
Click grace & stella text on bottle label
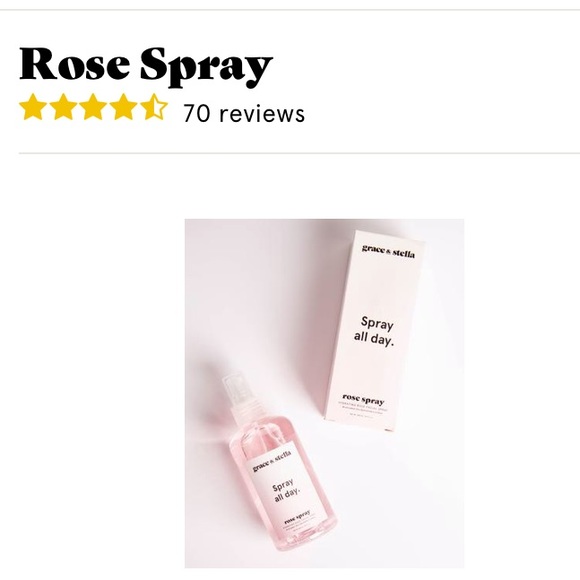point(272,461)
